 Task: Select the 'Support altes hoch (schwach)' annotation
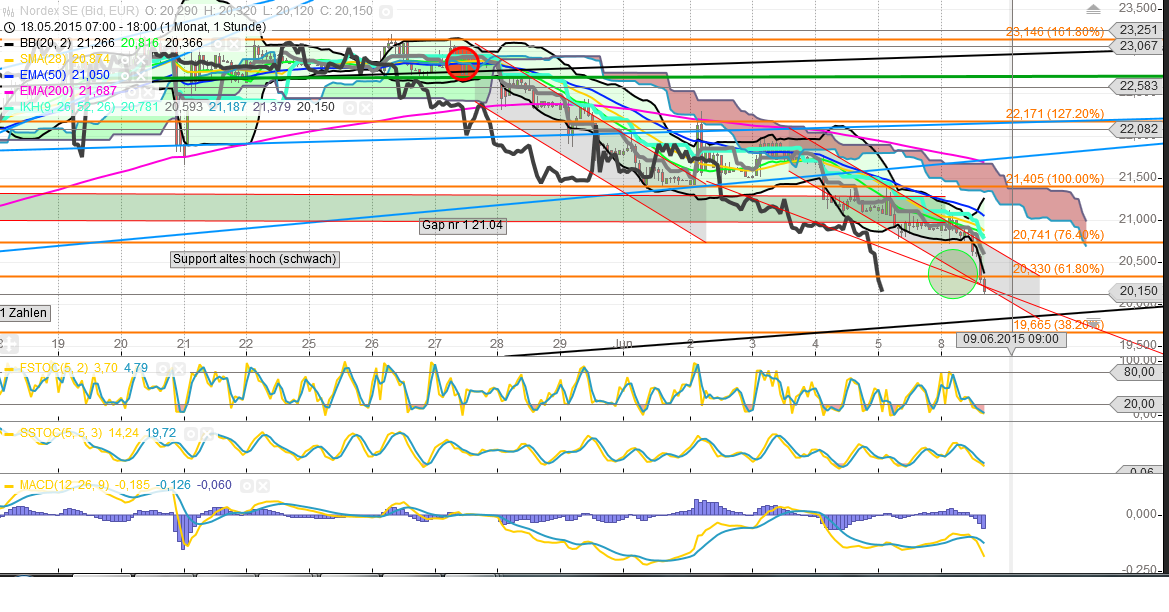pyautogui.click(x=256, y=259)
